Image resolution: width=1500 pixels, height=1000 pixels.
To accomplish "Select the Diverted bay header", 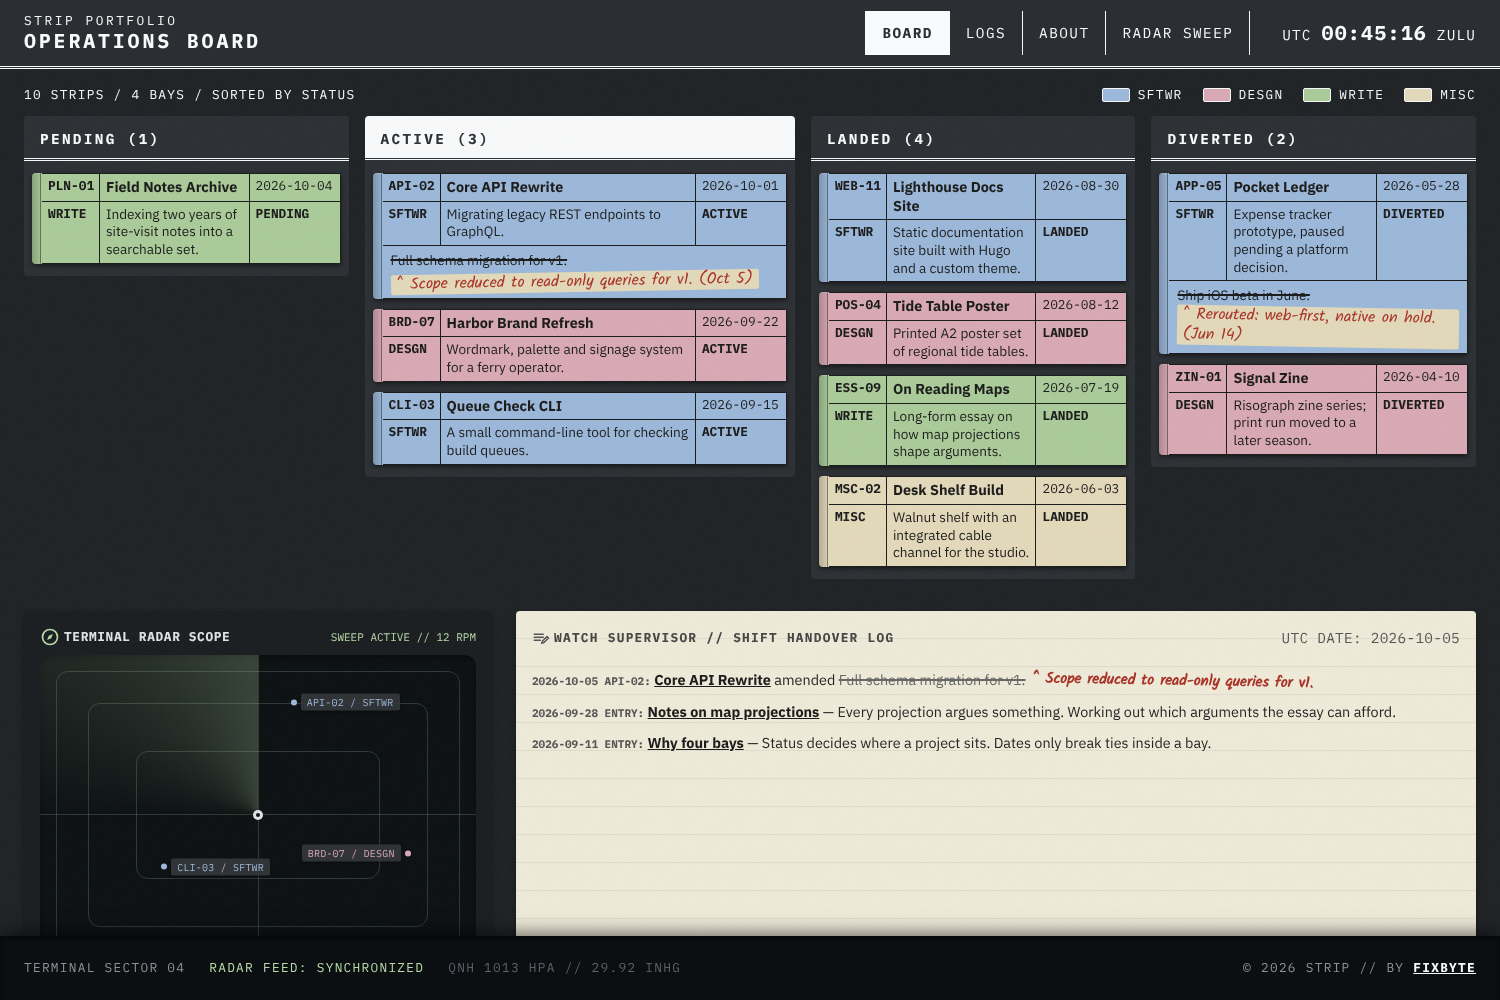I will click(x=1313, y=139).
